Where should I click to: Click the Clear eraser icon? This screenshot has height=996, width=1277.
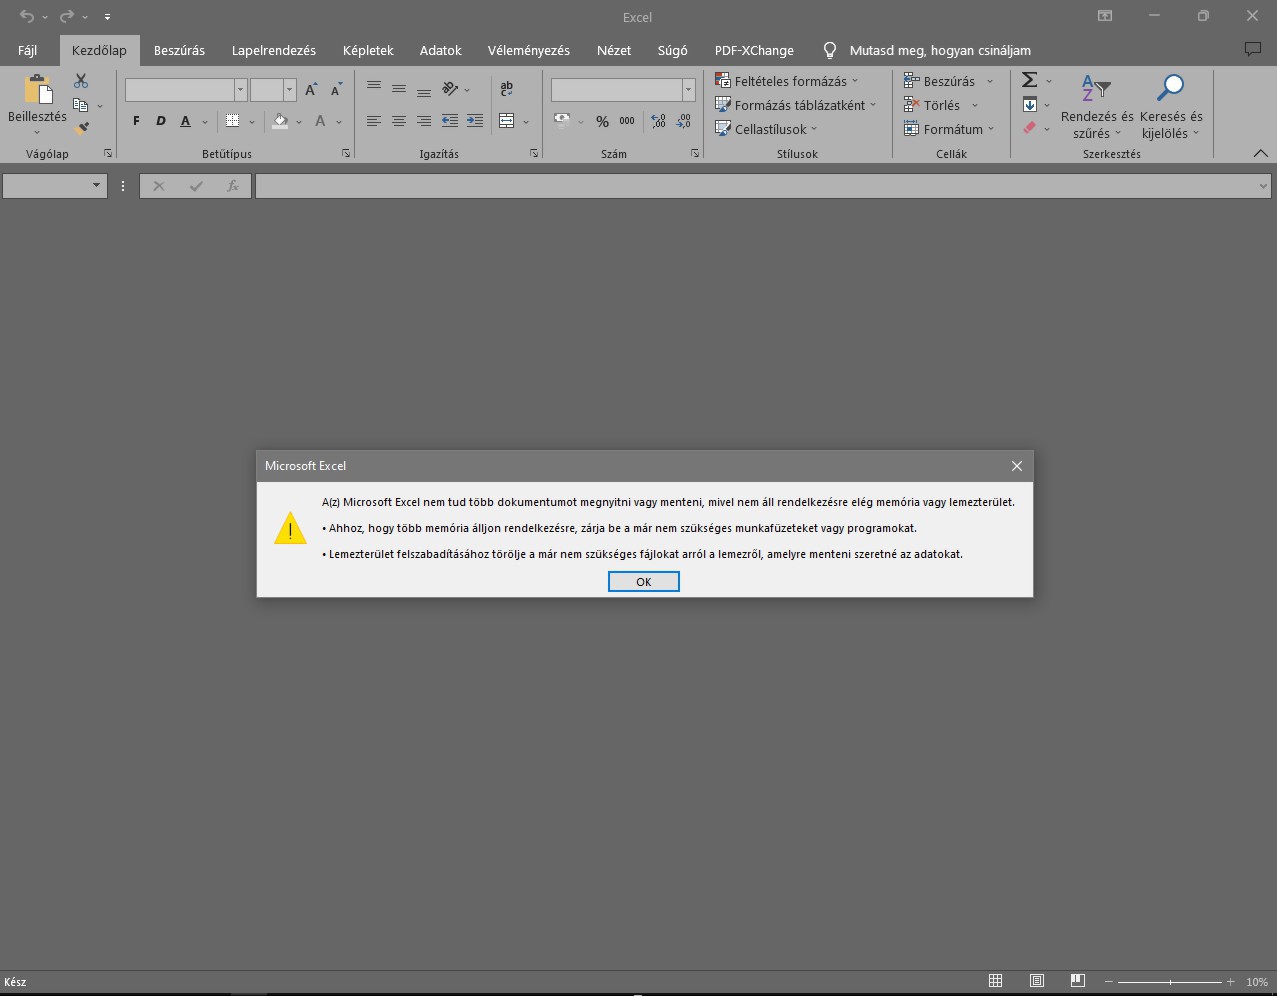[x=1030, y=128]
